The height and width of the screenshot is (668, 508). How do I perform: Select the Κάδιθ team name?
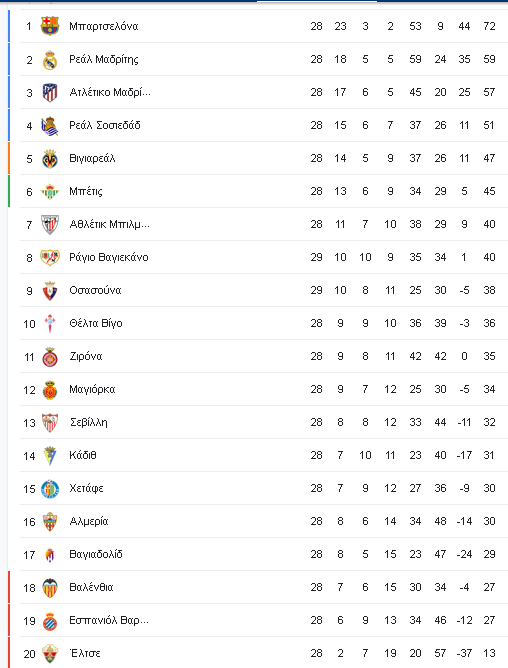[x=83, y=455]
